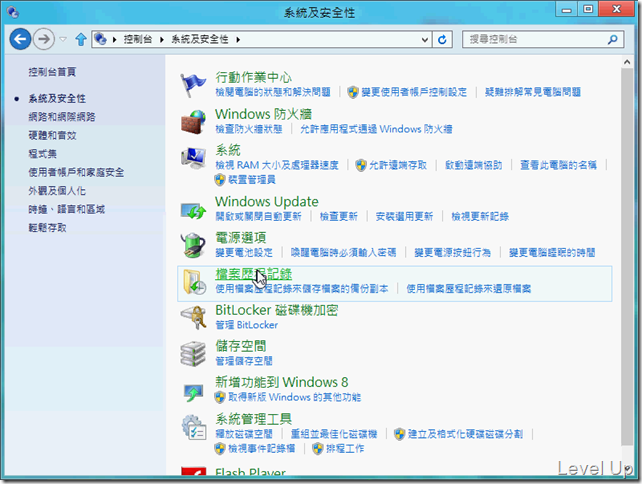Click 變更使用者帳戶控制設定 link

pos(414,92)
